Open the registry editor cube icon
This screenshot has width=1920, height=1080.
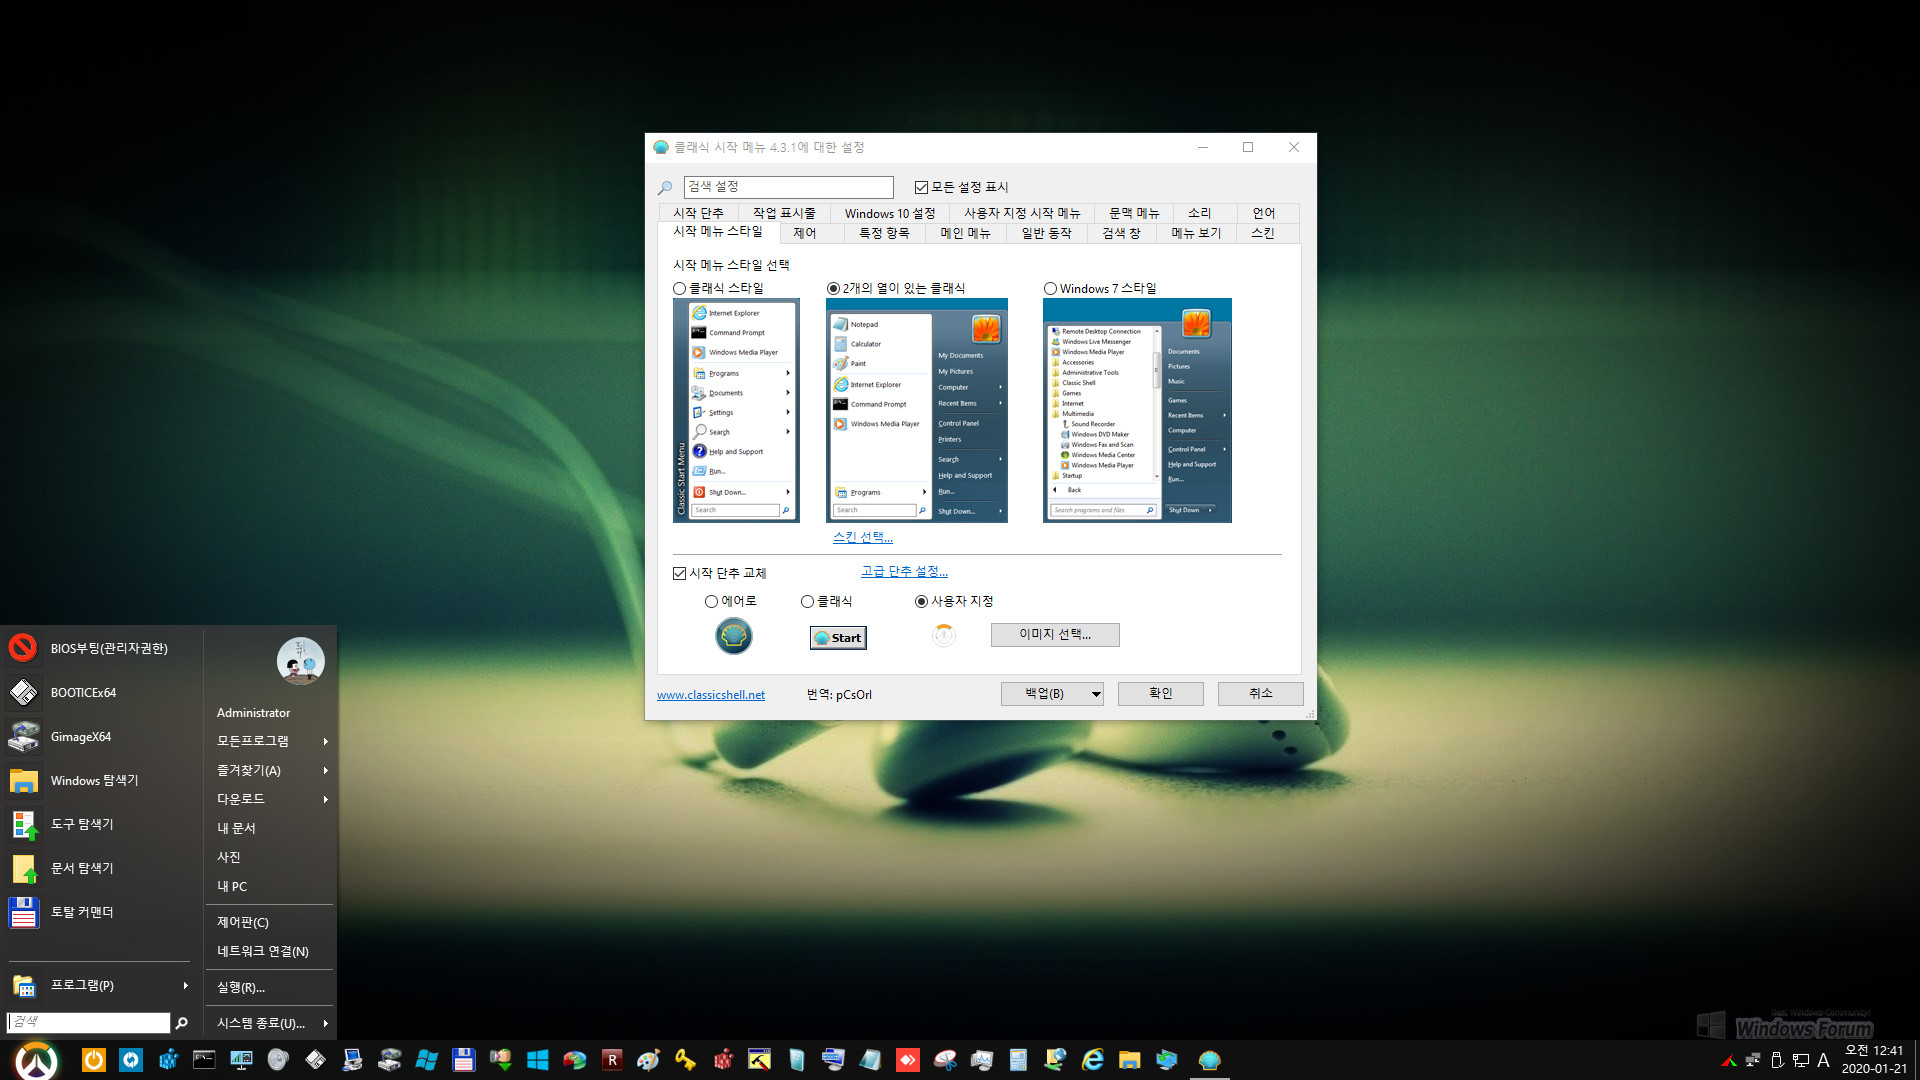pos(168,1060)
